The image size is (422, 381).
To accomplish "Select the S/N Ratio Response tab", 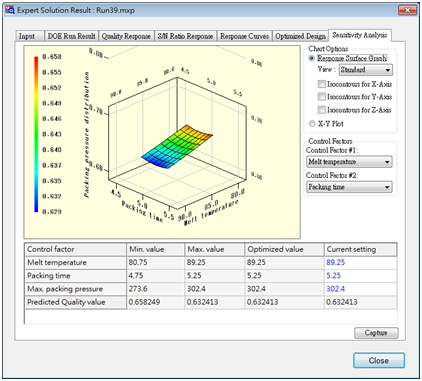I will pyautogui.click(x=185, y=36).
